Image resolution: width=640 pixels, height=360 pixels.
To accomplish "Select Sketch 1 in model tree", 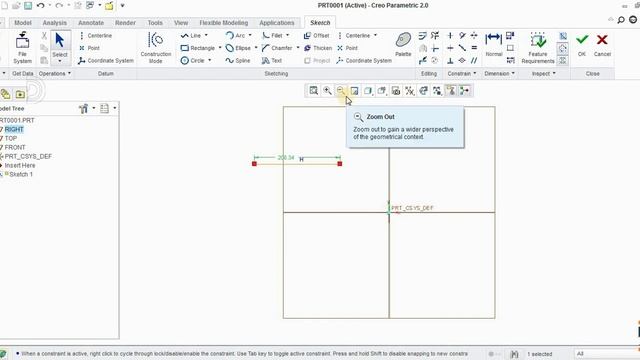I will pos(20,174).
